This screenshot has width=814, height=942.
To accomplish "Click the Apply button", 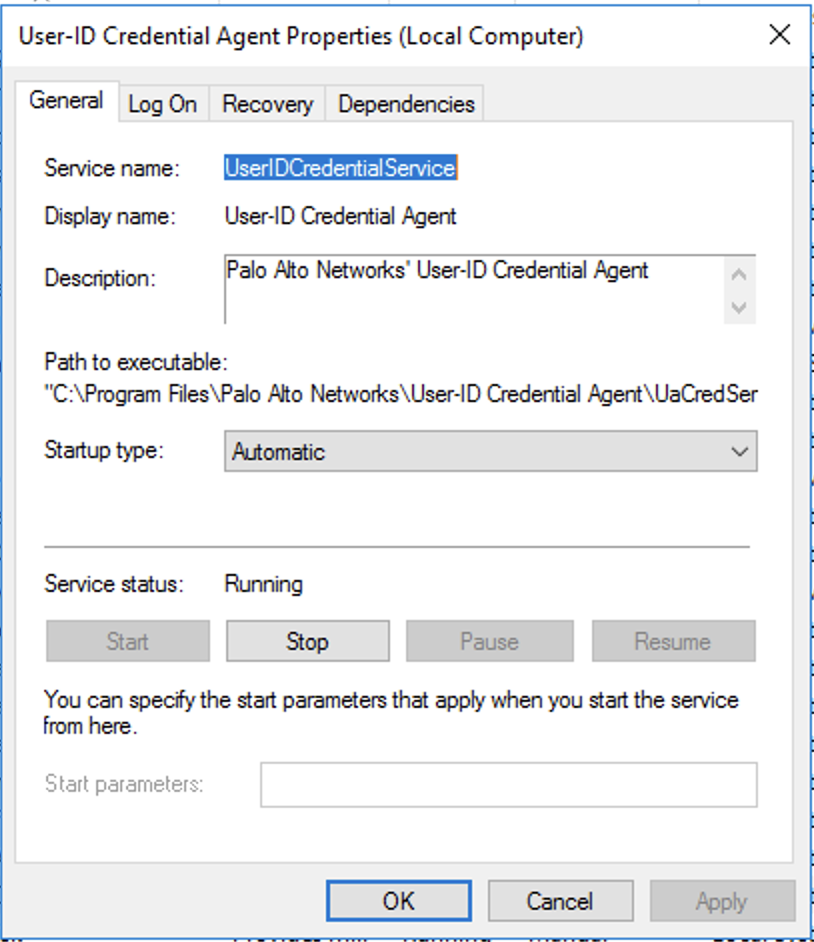I will [x=721, y=901].
